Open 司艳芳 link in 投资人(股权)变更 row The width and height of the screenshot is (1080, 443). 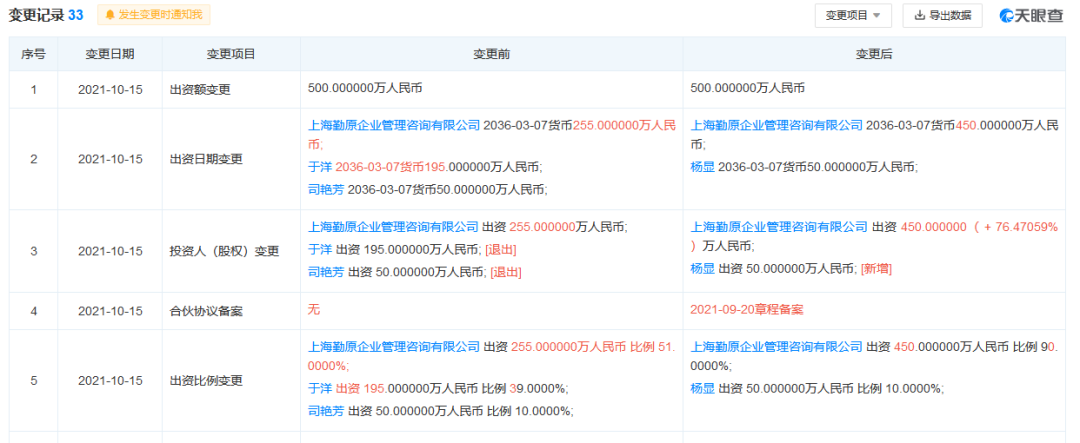[x=326, y=271]
